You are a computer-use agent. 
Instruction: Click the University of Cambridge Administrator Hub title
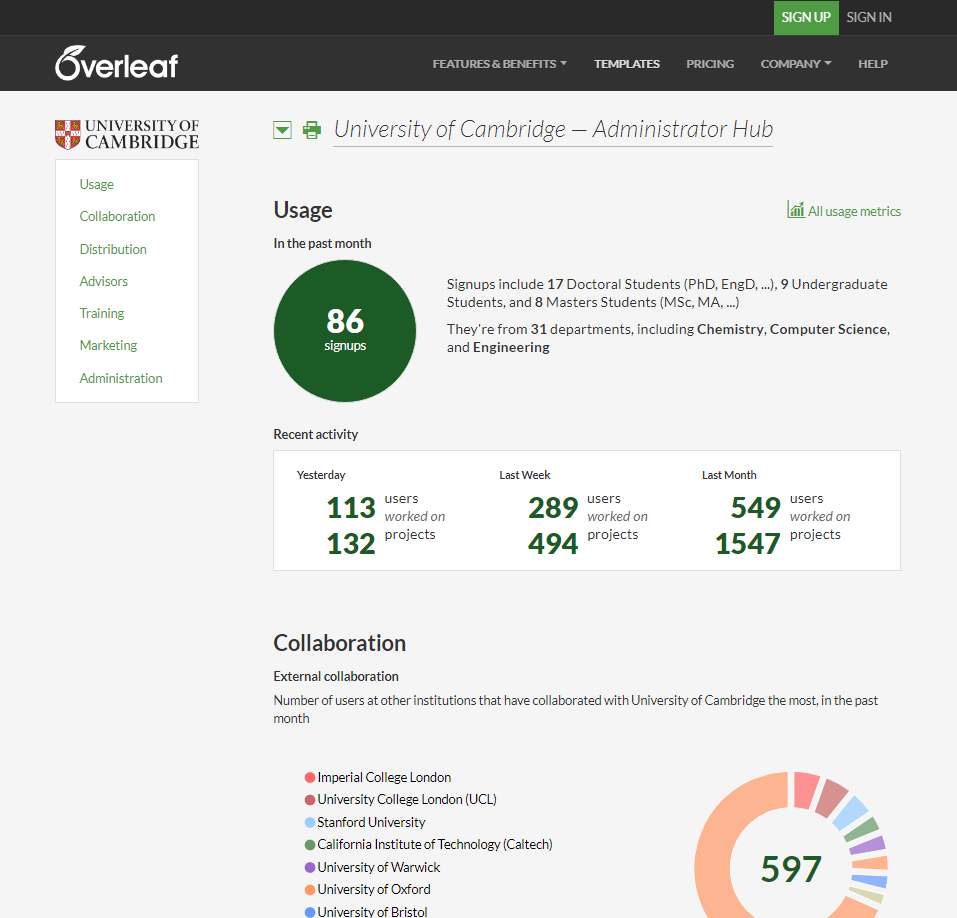(553, 129)
